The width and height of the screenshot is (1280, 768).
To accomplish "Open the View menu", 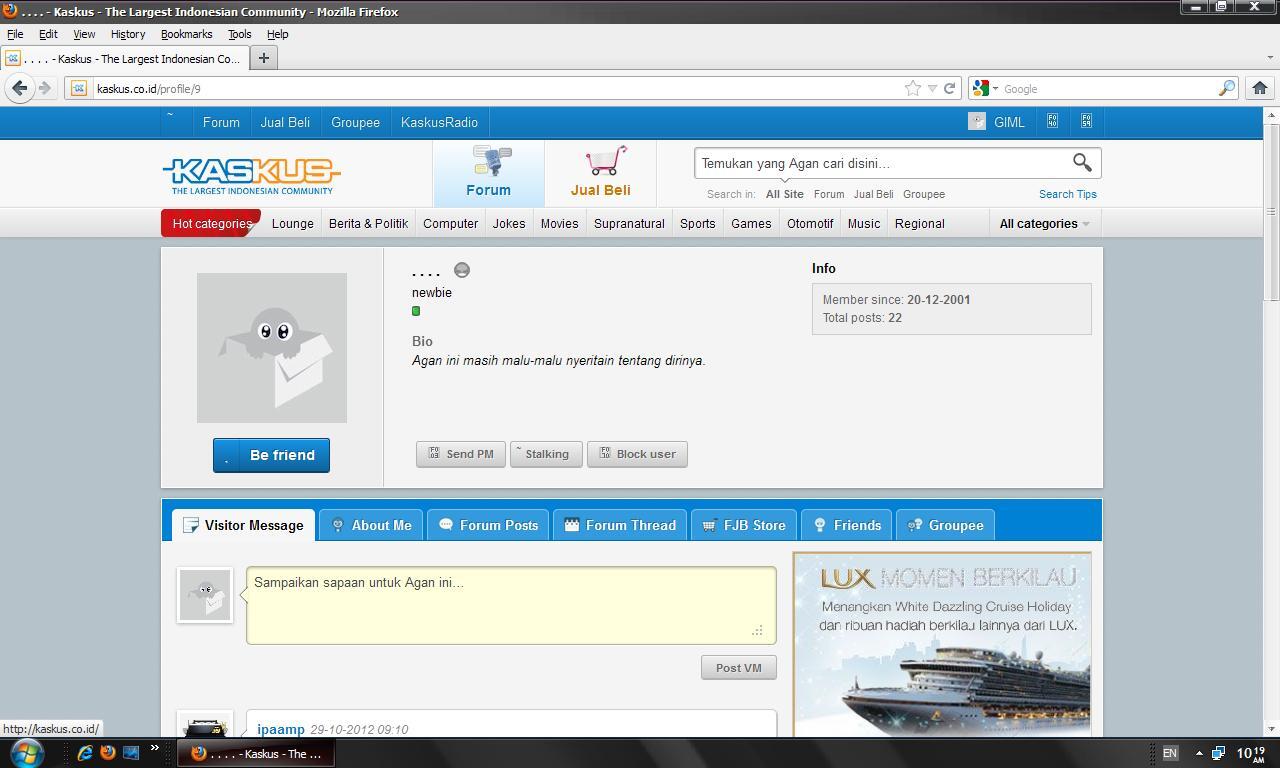I will pyautogui.click(x=84, y=34).
